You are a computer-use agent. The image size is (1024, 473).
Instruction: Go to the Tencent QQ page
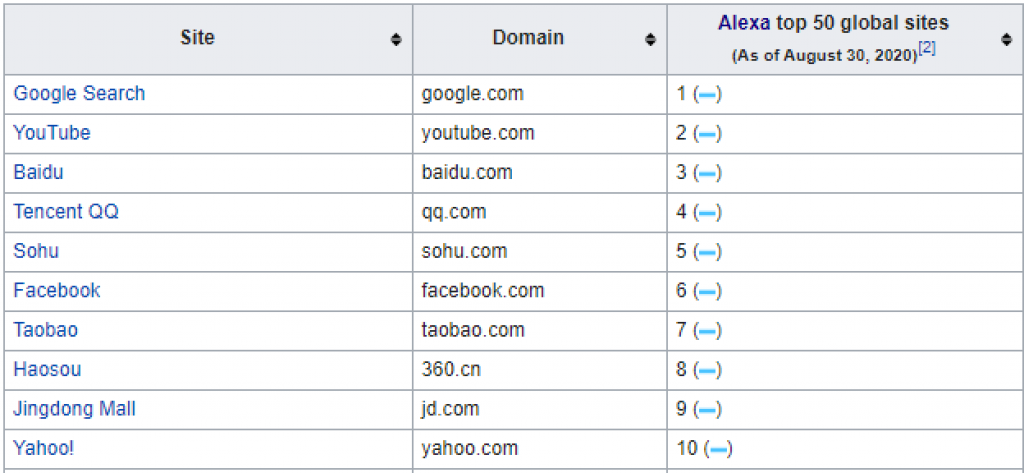coord(66,212)
